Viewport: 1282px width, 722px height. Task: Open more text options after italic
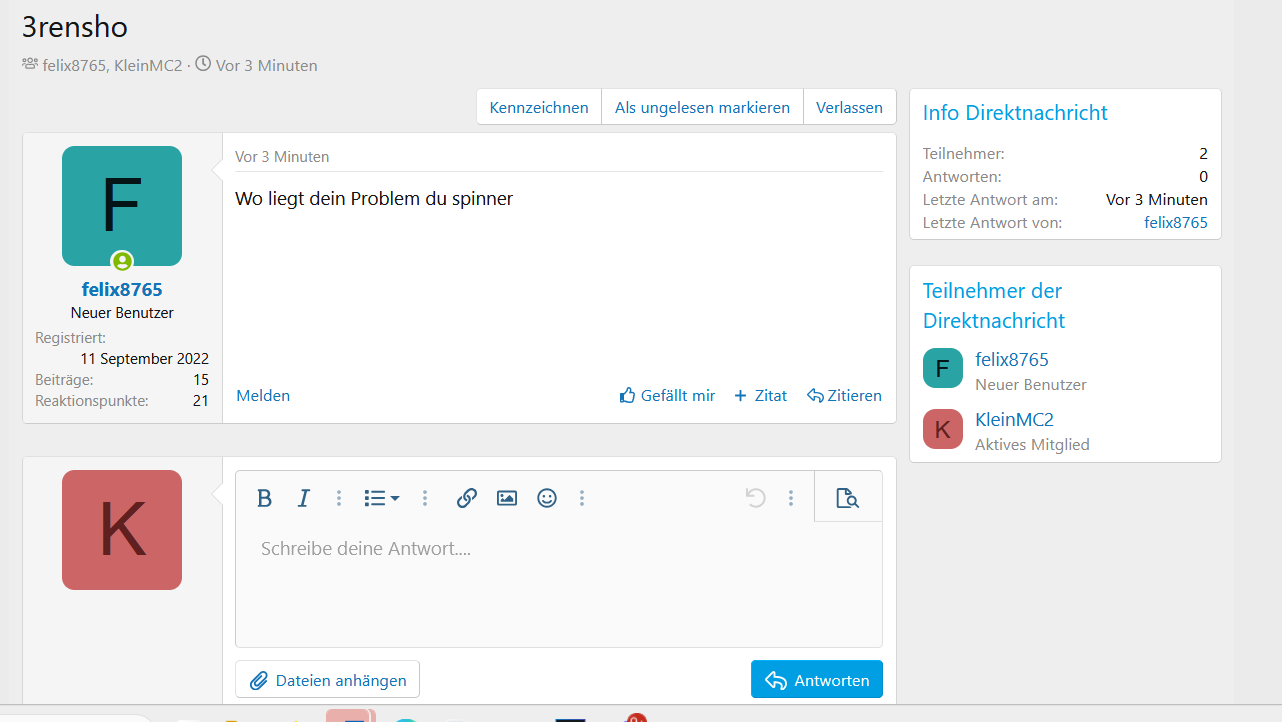pyautogui.click(x=339, y=498)
